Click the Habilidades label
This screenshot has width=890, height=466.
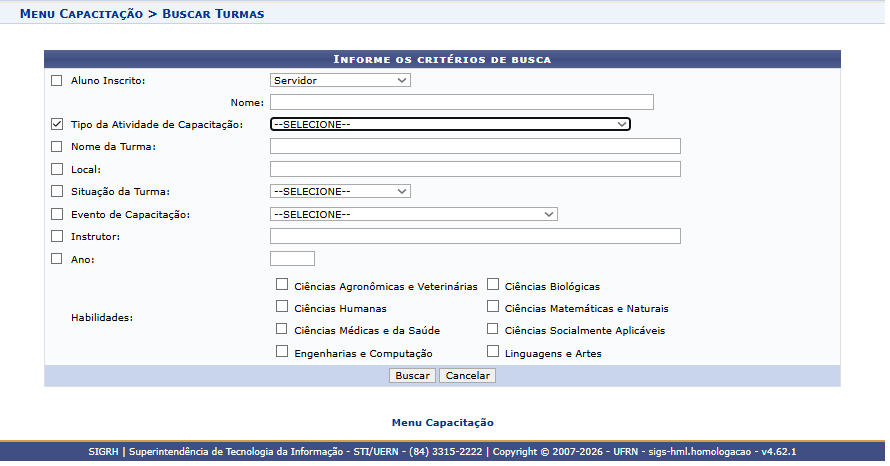point(102,318)
